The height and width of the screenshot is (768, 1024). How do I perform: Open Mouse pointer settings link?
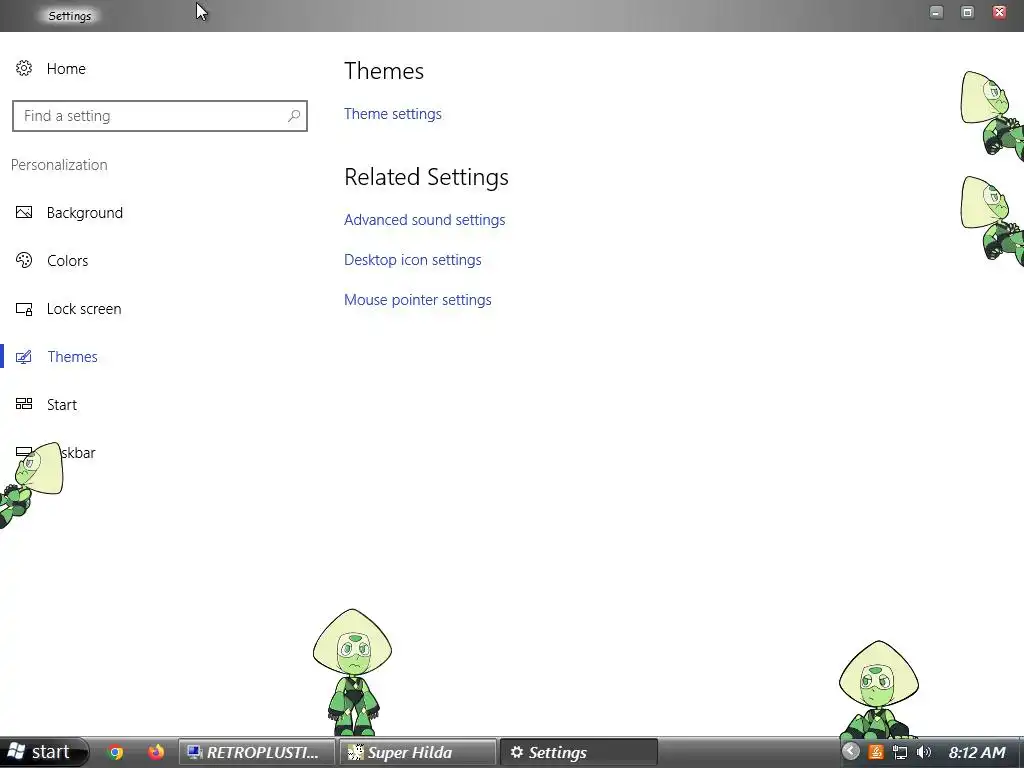coord(418,300)
